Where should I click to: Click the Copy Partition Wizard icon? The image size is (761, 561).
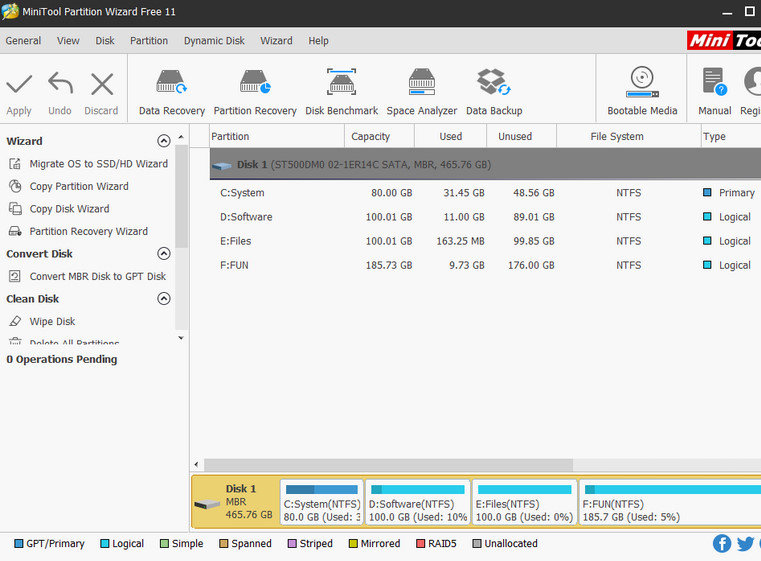15,186
